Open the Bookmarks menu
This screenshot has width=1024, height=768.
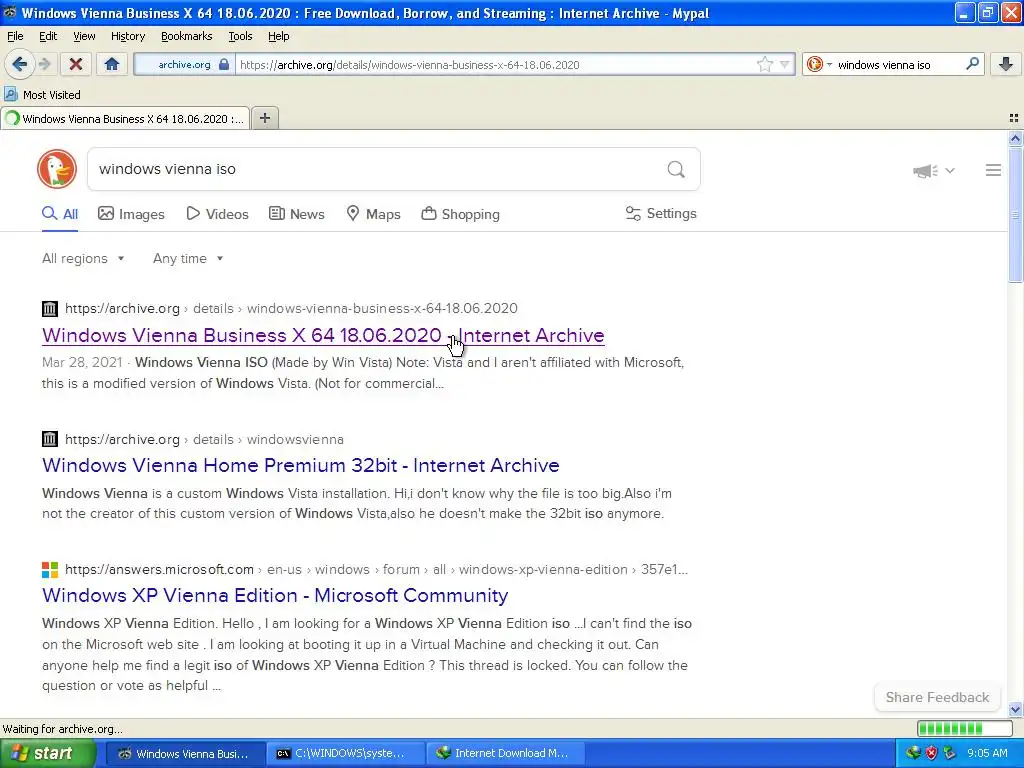(x=186, y=36)
